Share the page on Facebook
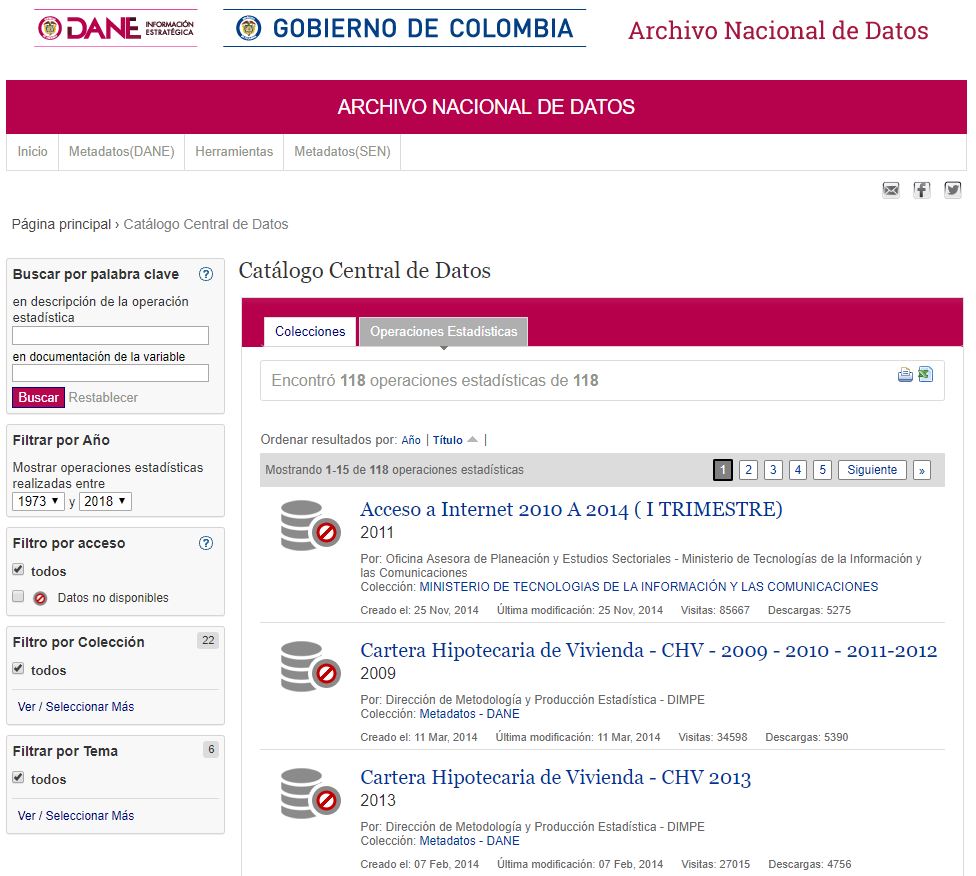The image size is (976, 876). 922,190
